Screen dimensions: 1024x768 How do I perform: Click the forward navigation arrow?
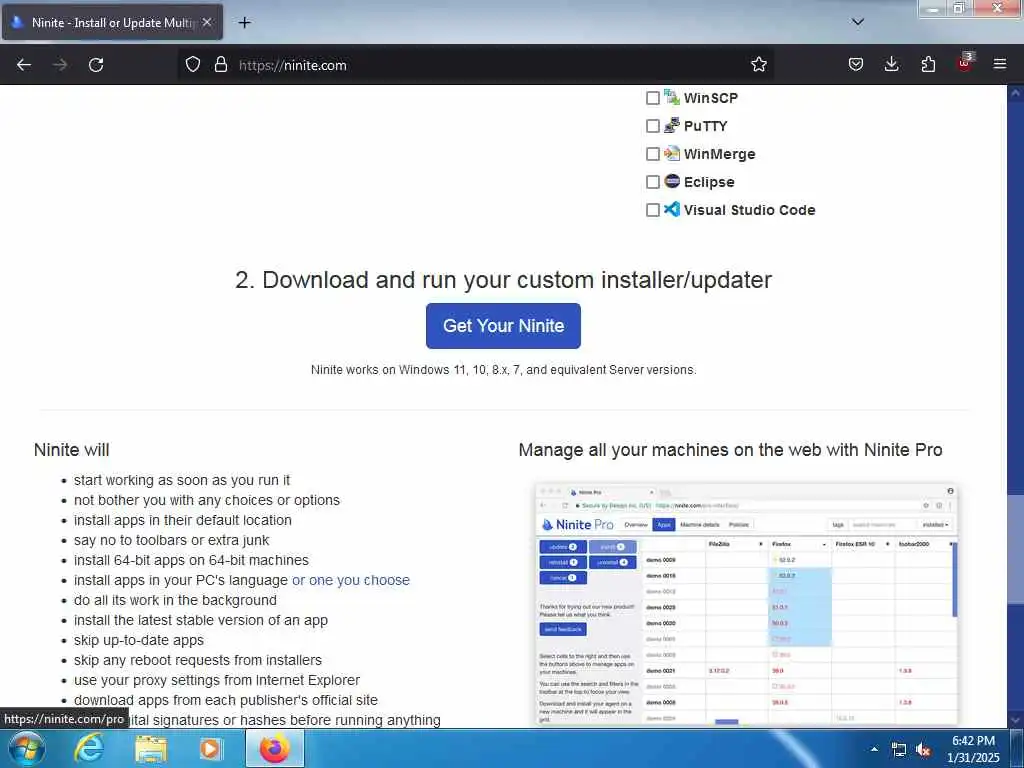pos(60,65)
